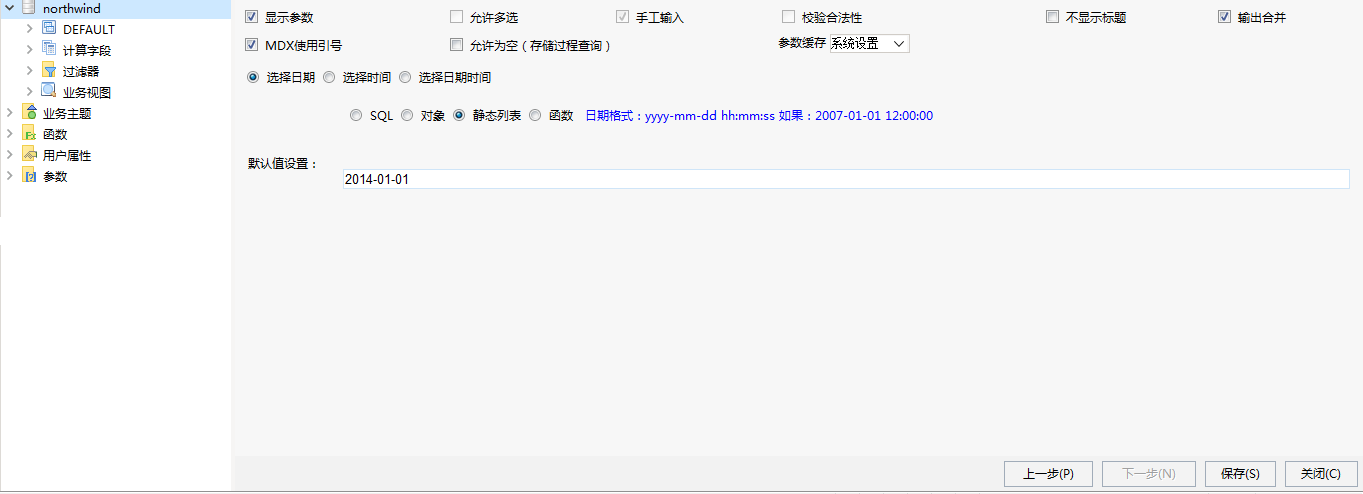The width and height of the screenshot is (1363, 494).
Task: Select the 选择日期时间 radio button
Action: (405, 77)
